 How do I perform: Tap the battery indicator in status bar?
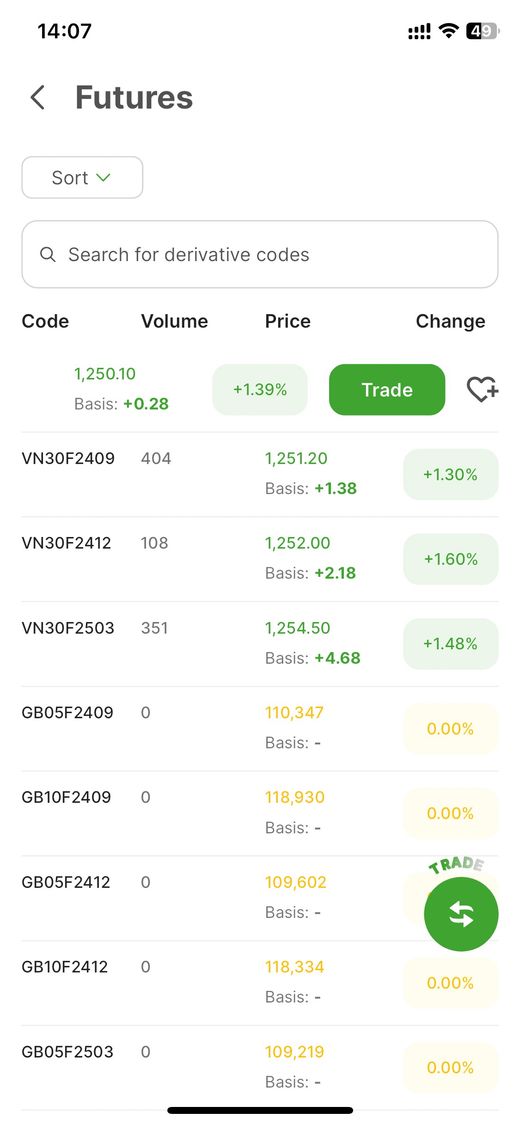(482, 31)
